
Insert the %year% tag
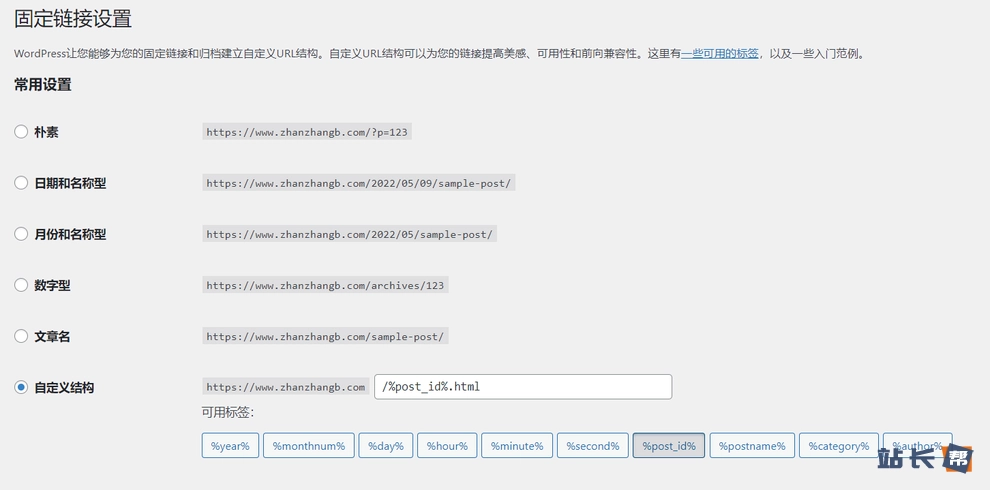point(230,446)
